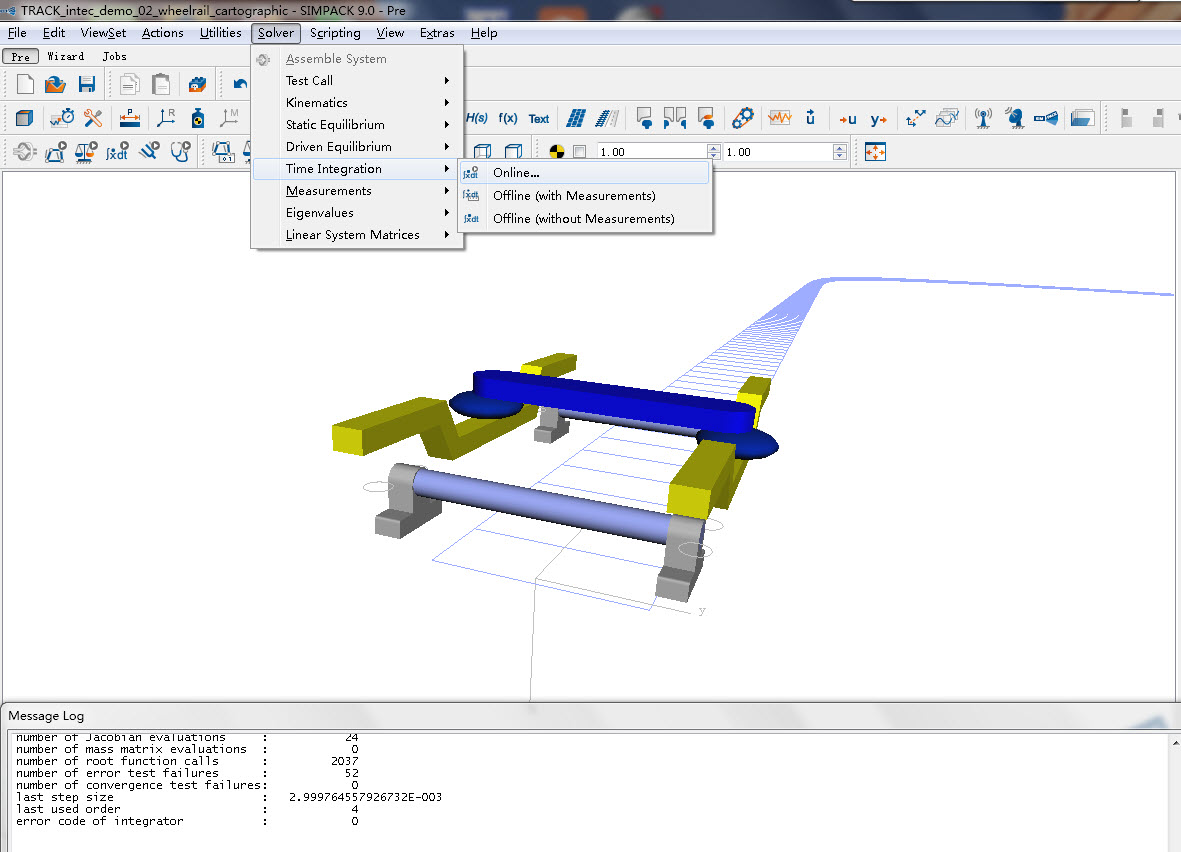
Task: Expand the Test Call submenu
Action: coord(357,81)
